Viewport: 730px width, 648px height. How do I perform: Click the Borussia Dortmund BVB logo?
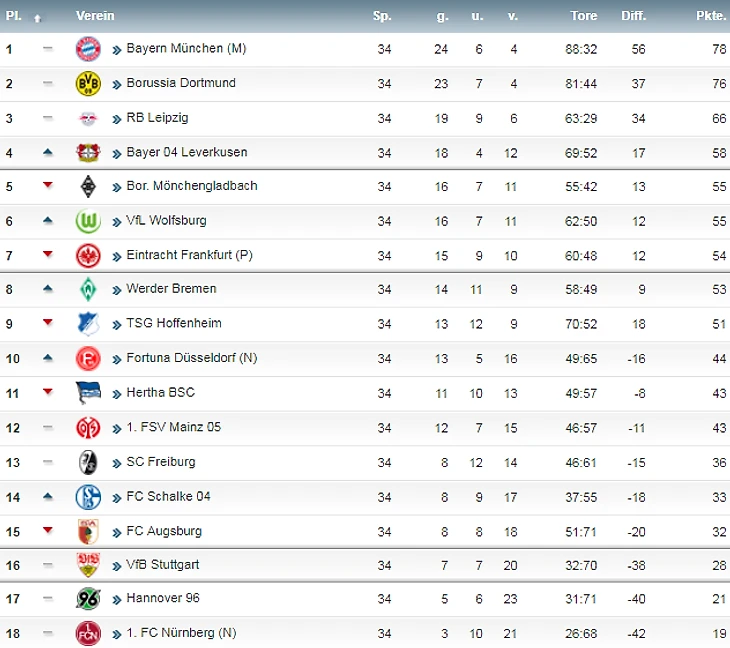pos(88,84)
